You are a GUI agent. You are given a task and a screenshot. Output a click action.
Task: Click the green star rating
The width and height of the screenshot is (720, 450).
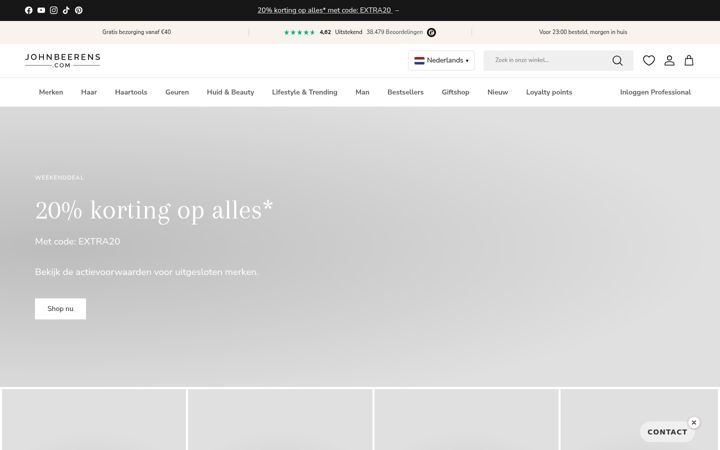point(299,33)
